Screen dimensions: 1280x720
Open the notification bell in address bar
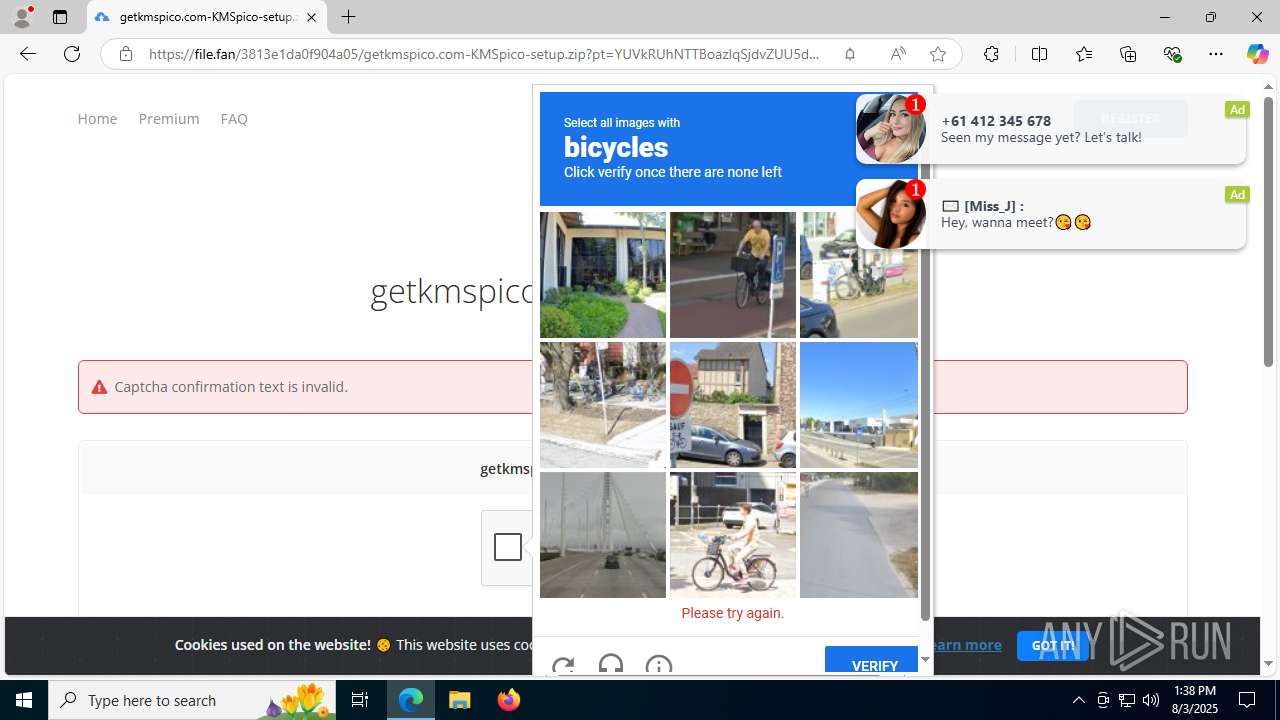coord(849,54)
